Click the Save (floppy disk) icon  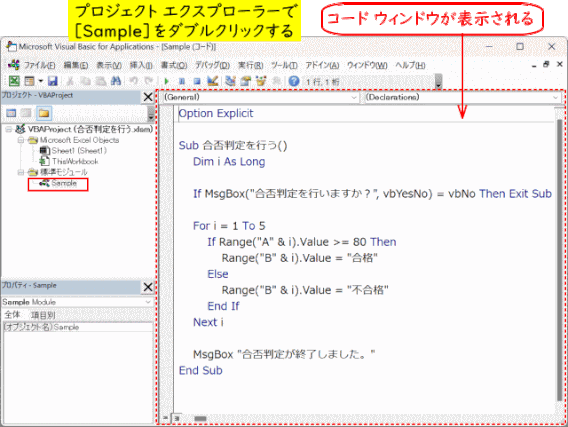click(53, 81)
